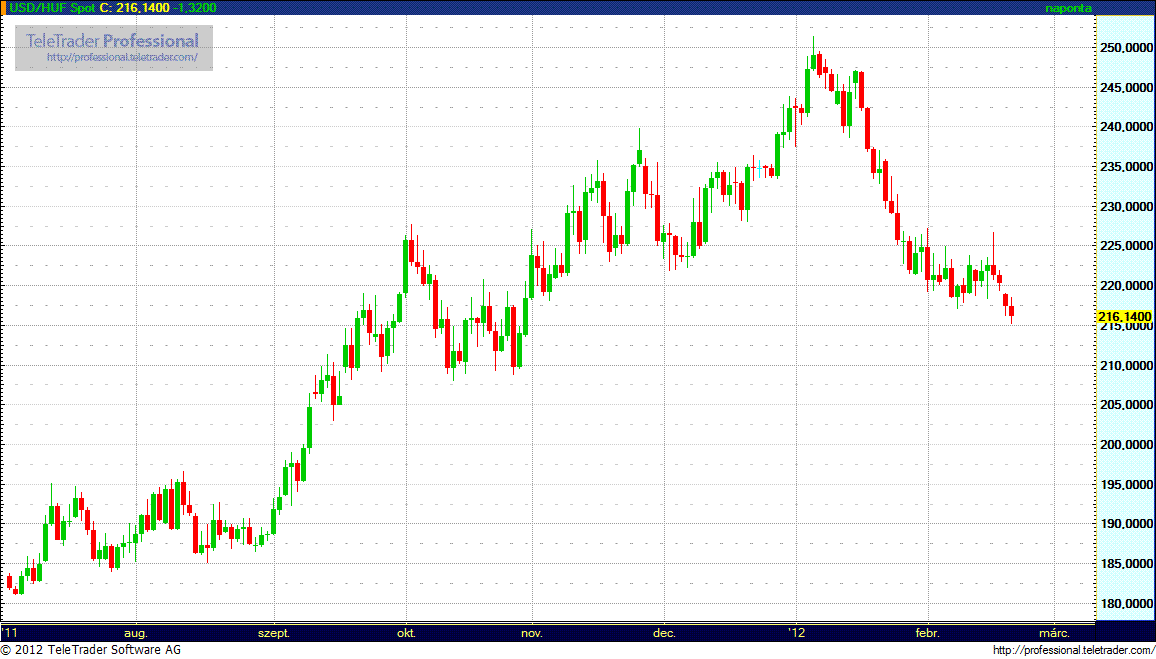
Task: Click the febr. month label
Action: [x=927, y=632]
